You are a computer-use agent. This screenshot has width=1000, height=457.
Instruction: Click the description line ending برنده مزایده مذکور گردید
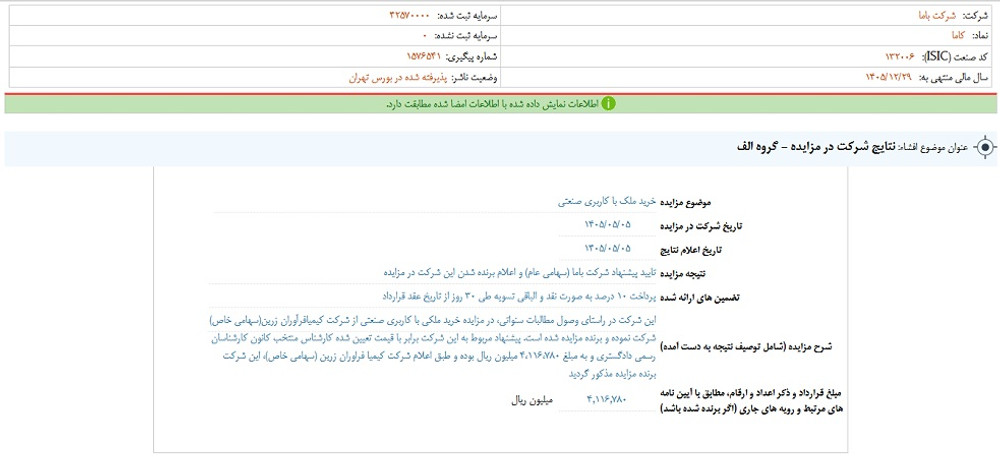tap(612, 375)
